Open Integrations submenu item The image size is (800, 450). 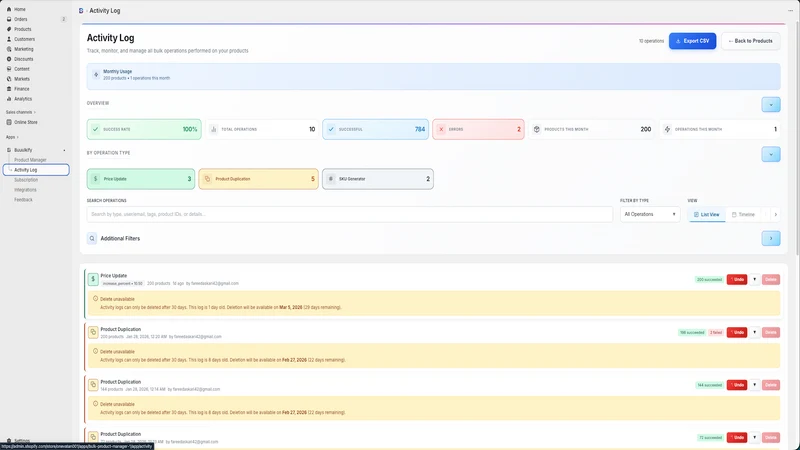pyautogui.click(x=25, y=190)
